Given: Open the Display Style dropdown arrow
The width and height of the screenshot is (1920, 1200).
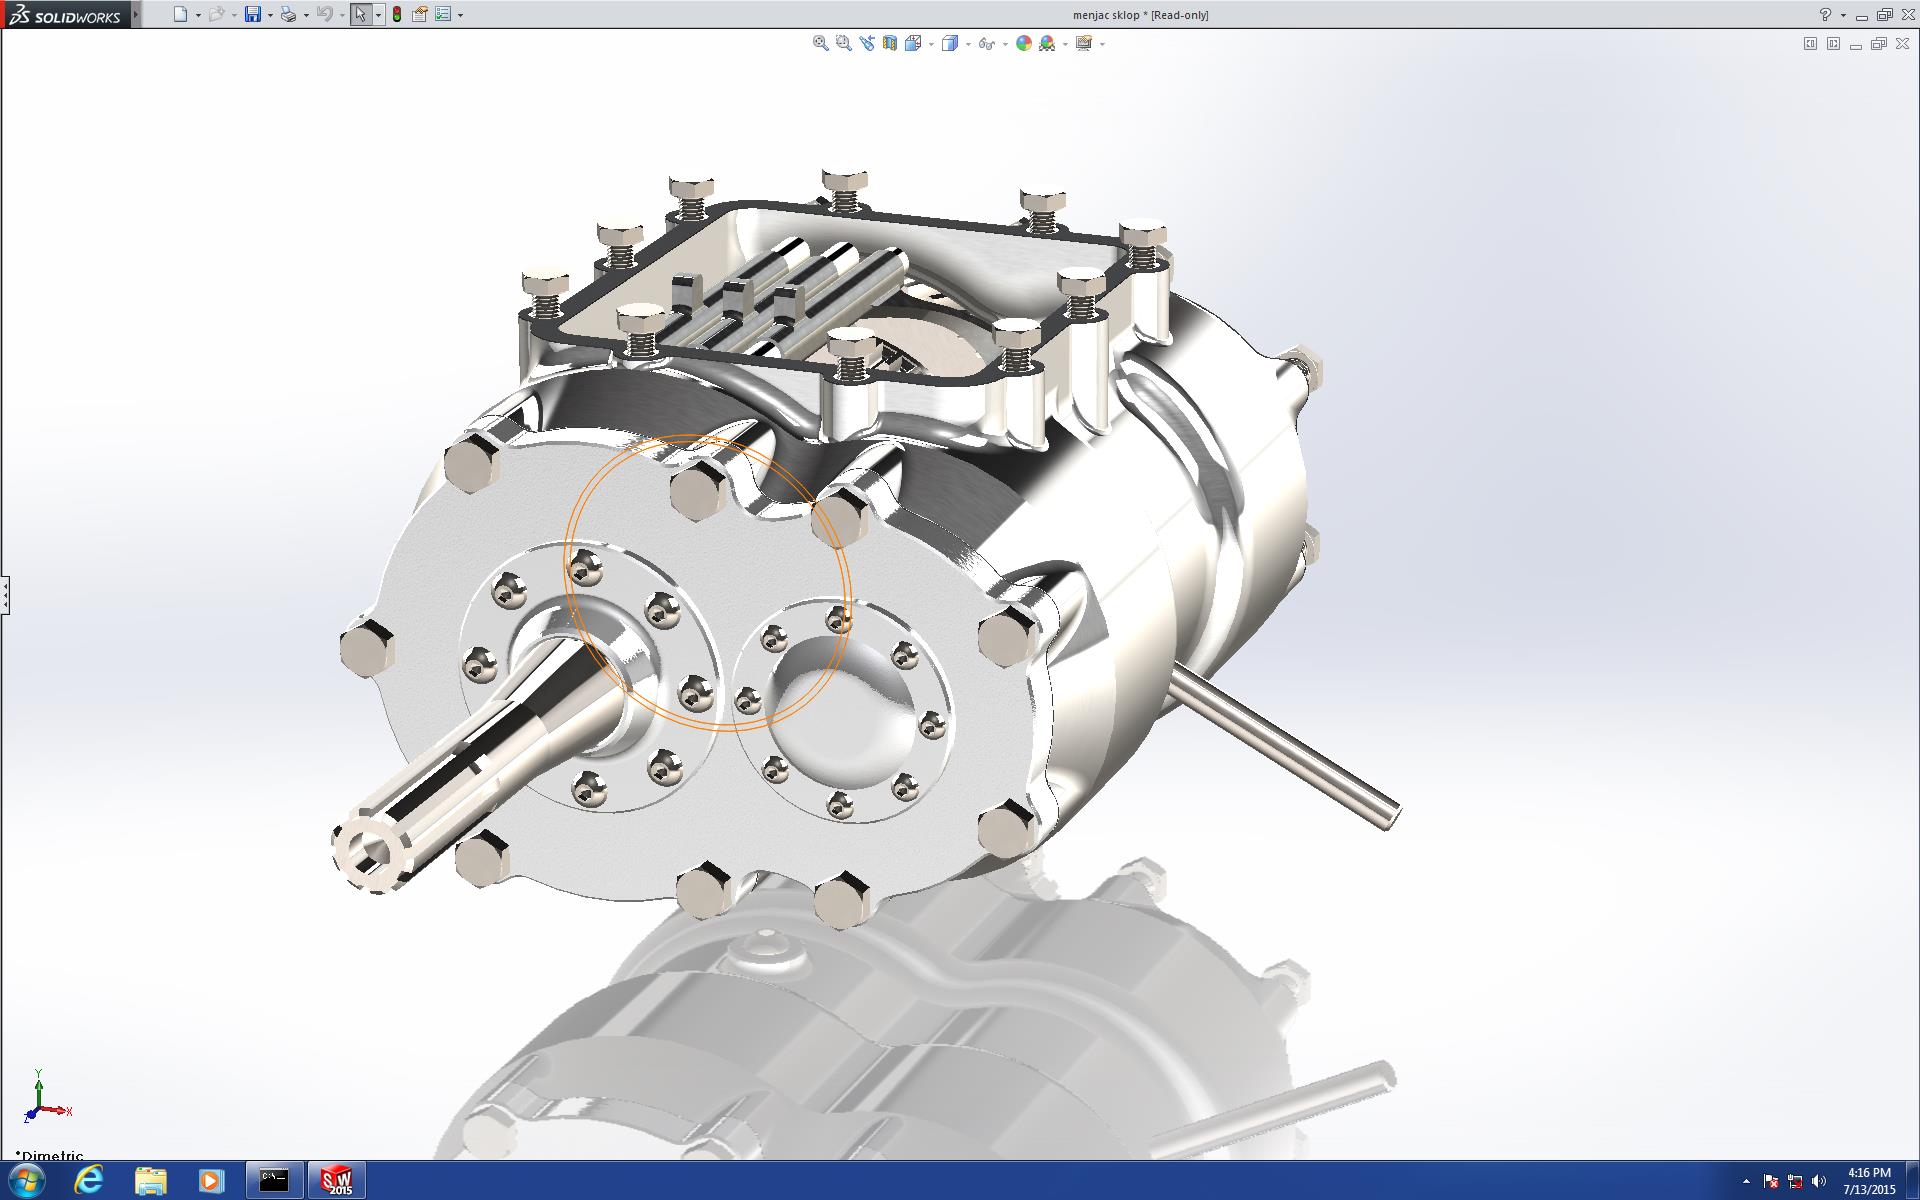Looking at the screenshot, I should coord(968,44).
